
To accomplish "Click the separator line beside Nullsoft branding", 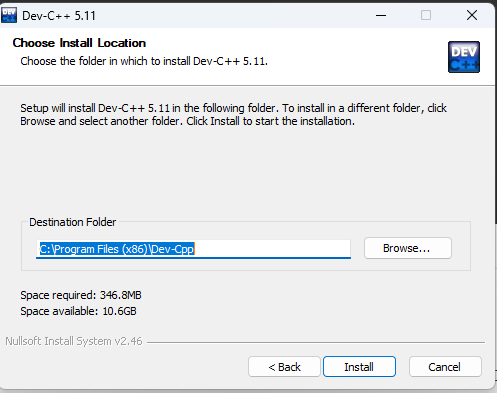I will pos(316,342).
